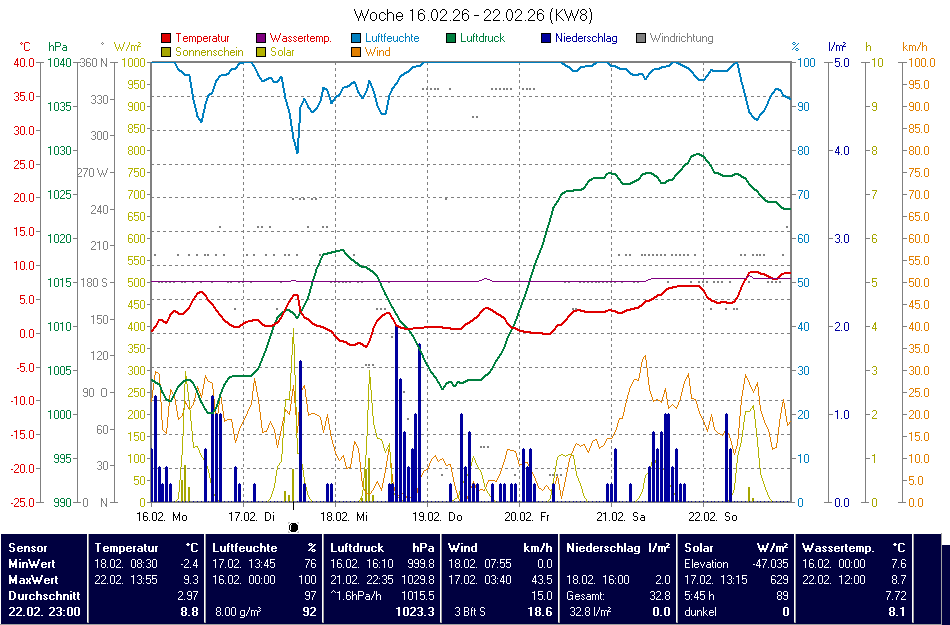Viewport: 950px width, 625px height.
Task: Click the green Luftdruck legend swatch
Action: point(451,38)
